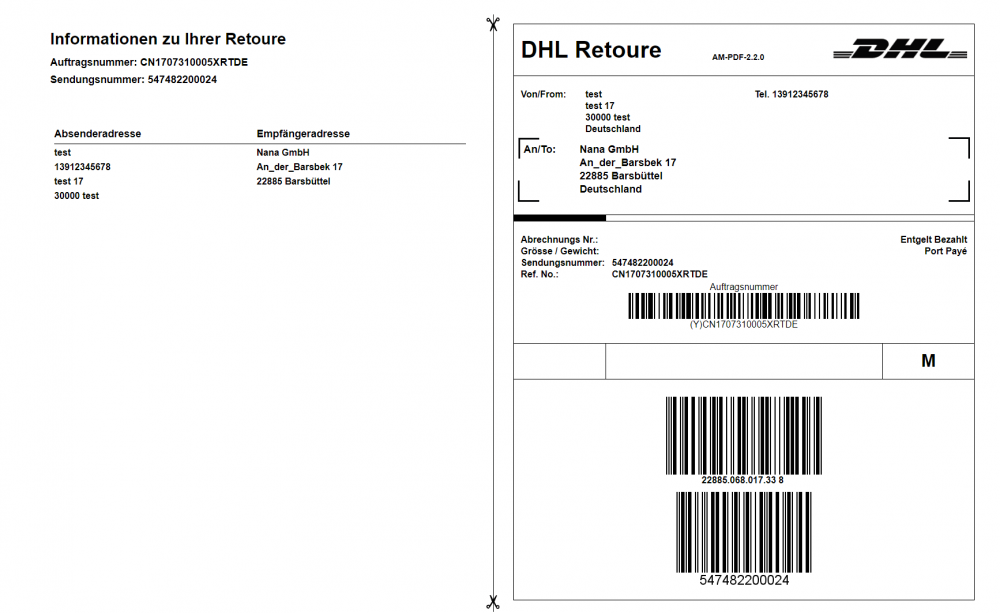Select the version text 'AM-PDF-2.2.0'

pyautogui.click(x=738, y=57)
